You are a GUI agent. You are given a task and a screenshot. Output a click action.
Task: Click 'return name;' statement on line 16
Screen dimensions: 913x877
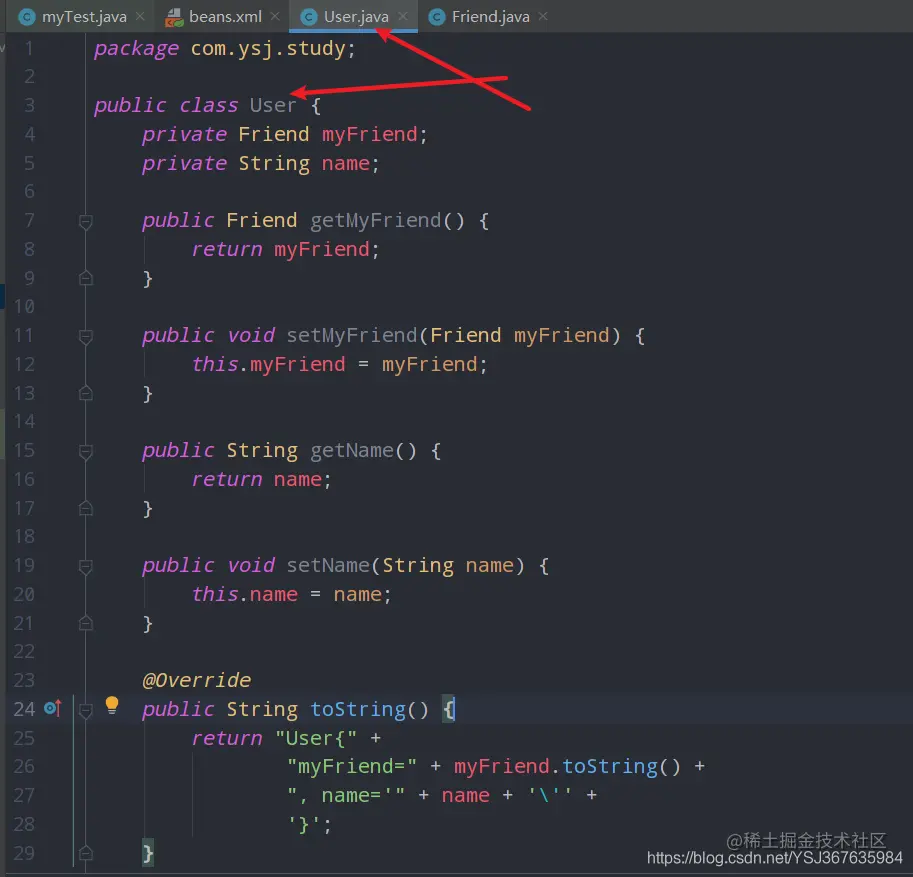(x=261, y=480)
